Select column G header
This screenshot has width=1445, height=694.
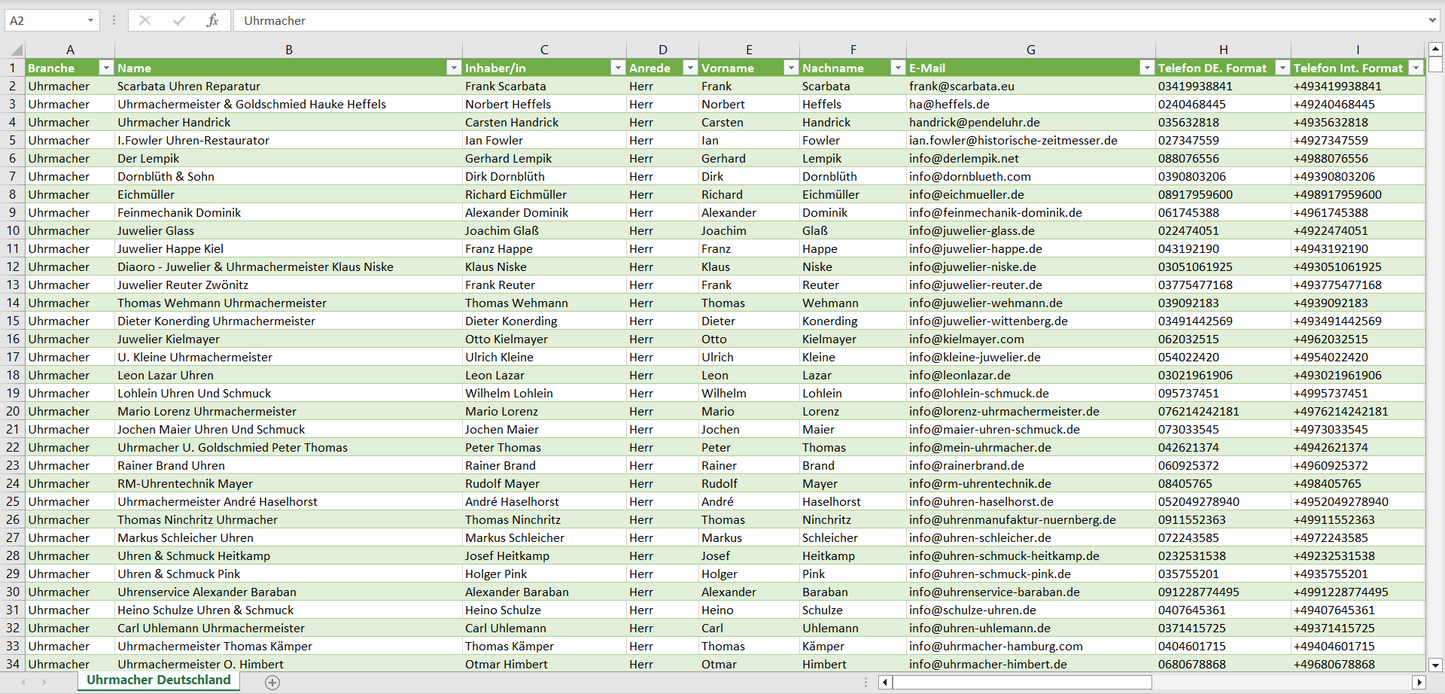(1030, 49)
